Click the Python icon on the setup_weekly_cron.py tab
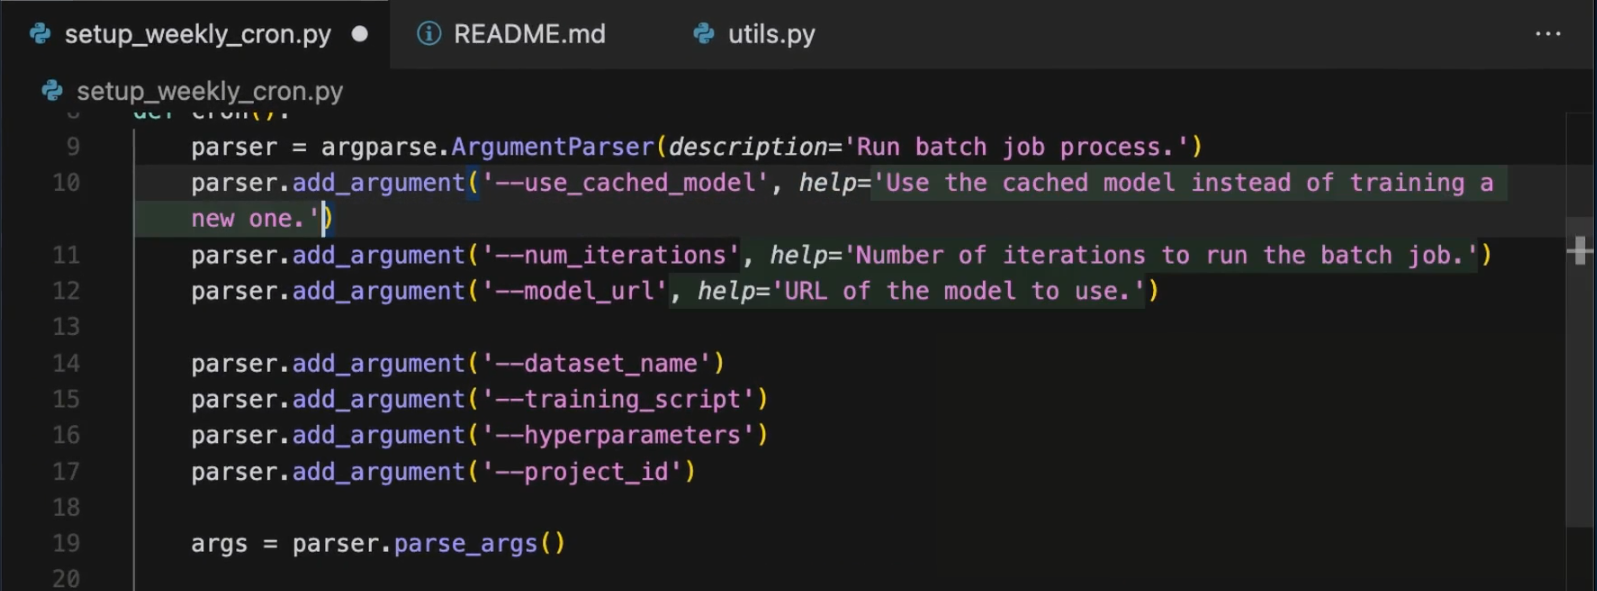This screenshot has width=1597, height=591. pos(40,34)
